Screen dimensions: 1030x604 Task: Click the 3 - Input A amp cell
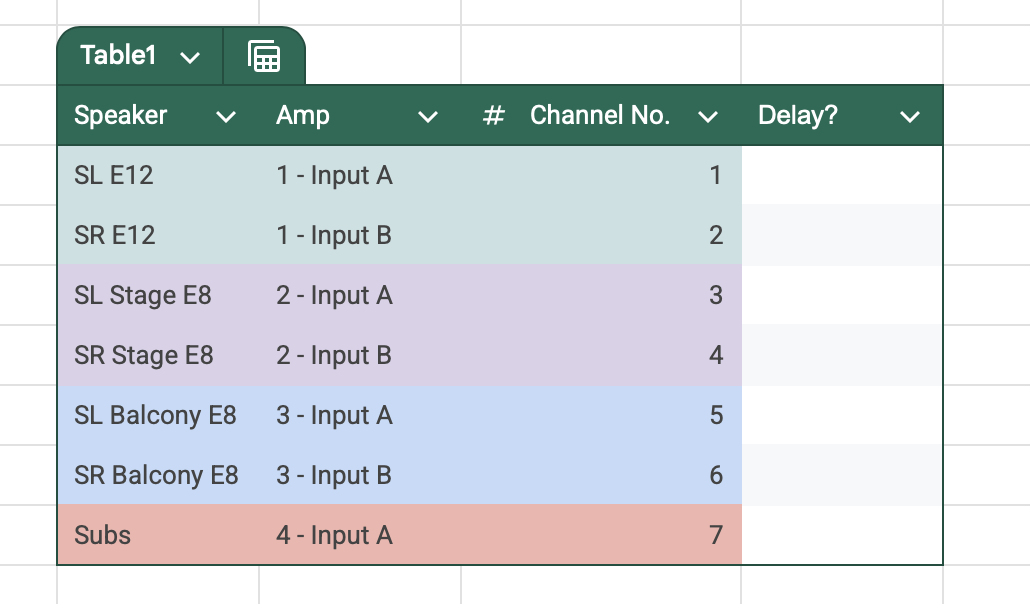coord(360,415)
